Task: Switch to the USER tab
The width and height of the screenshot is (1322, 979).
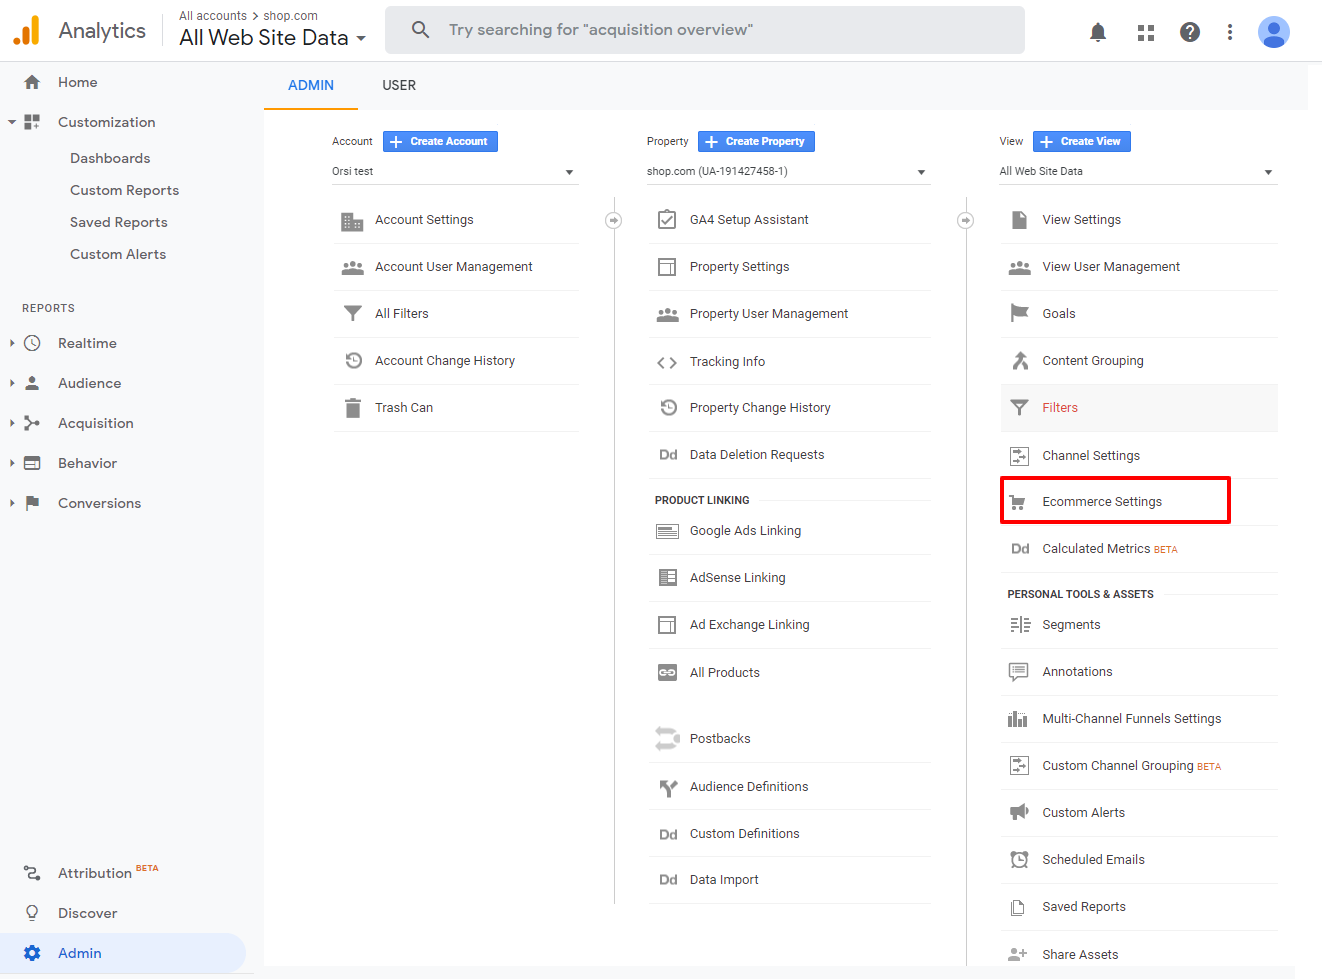Action: point(399,85)
